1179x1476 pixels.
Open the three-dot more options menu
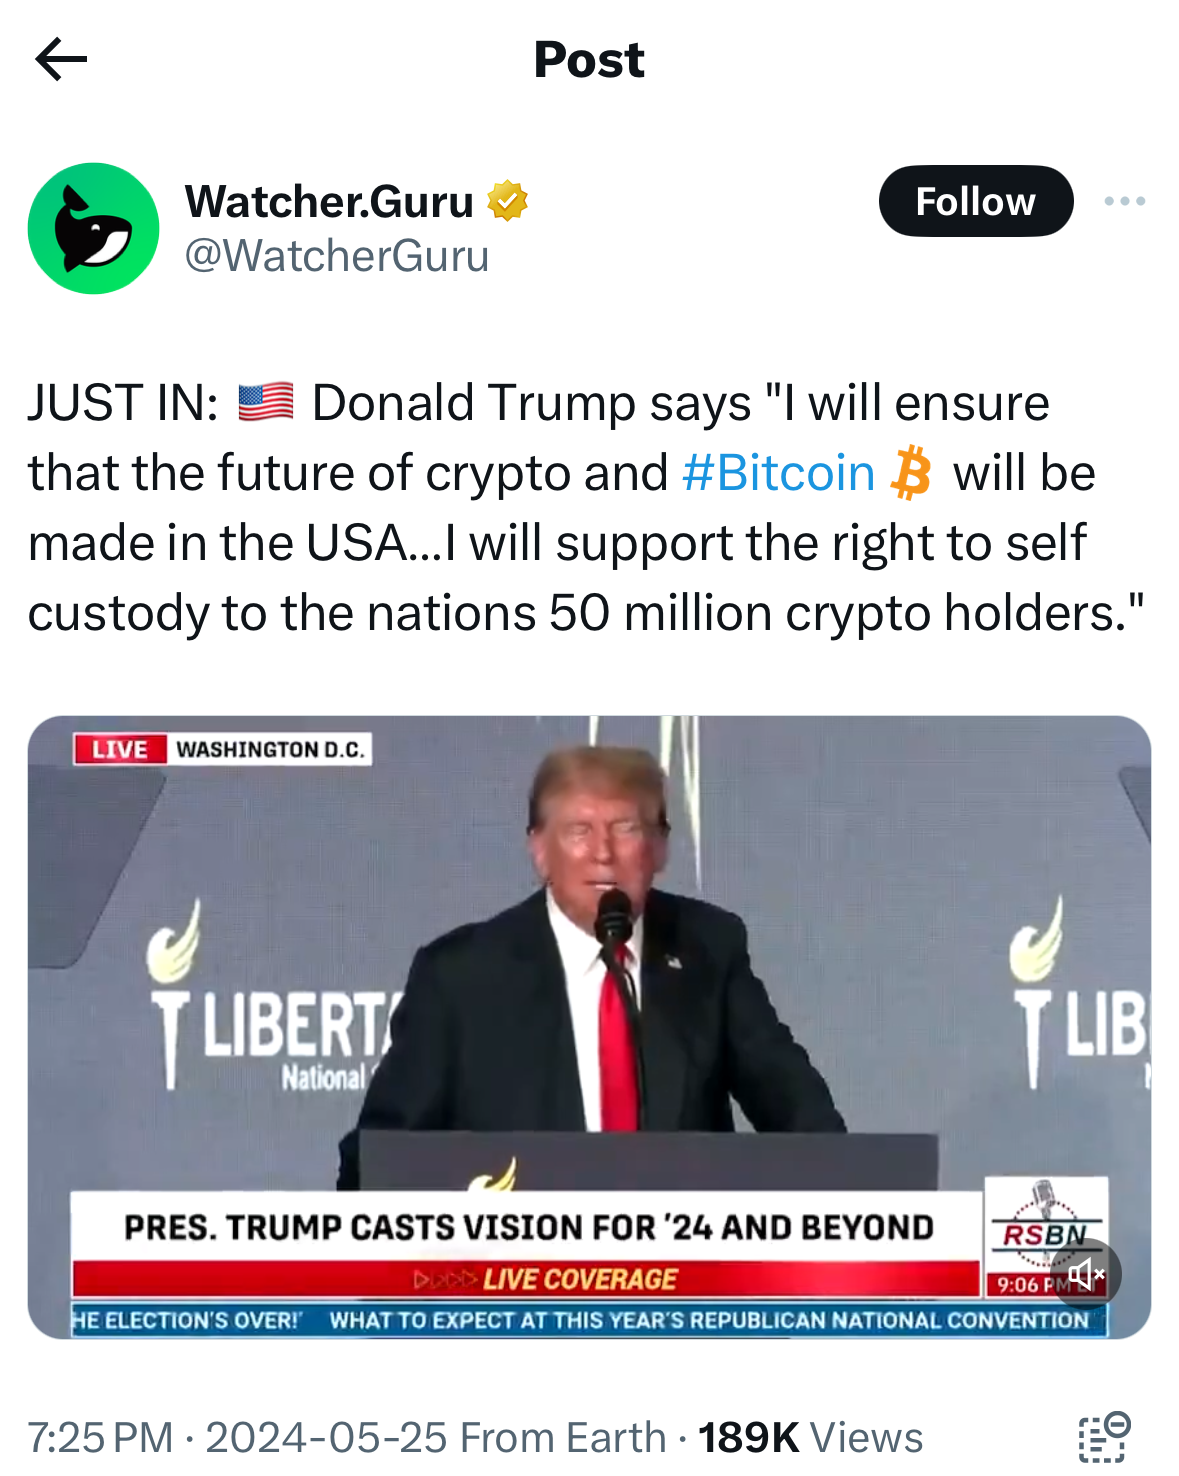[1124, 201]
